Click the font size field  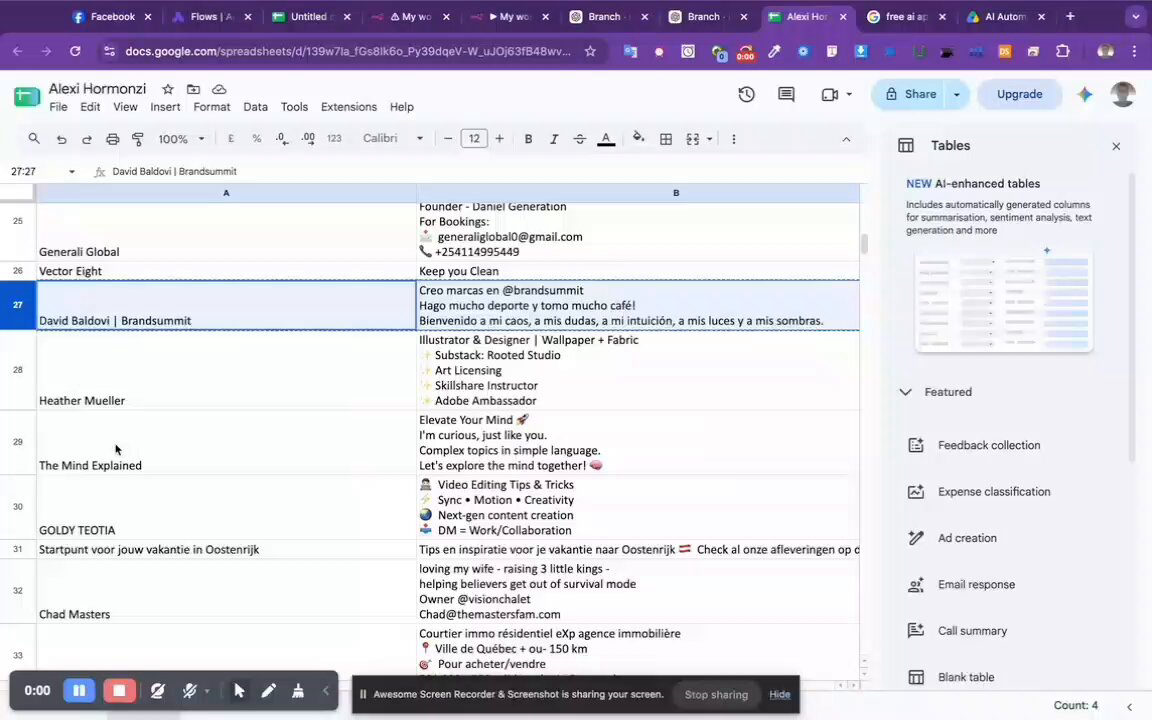(474, 138)
